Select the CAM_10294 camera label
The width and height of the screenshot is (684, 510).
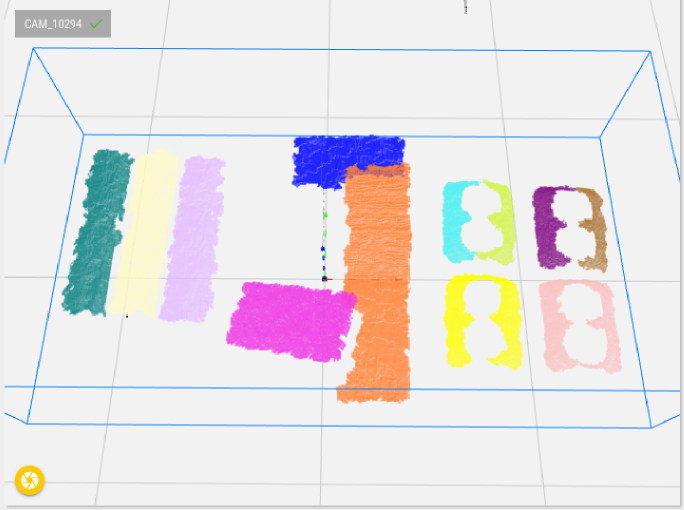click(52, 24)
